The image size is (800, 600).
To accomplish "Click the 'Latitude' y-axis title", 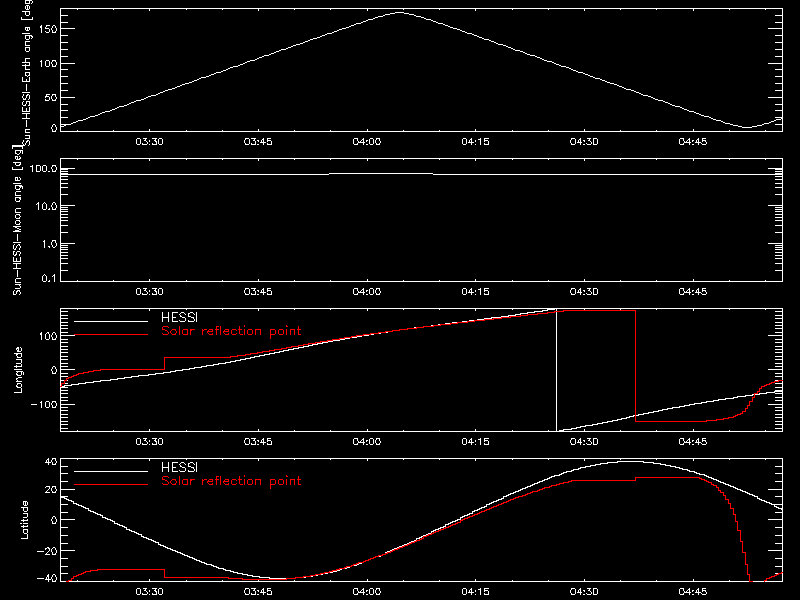I will [x=24, y=520].
